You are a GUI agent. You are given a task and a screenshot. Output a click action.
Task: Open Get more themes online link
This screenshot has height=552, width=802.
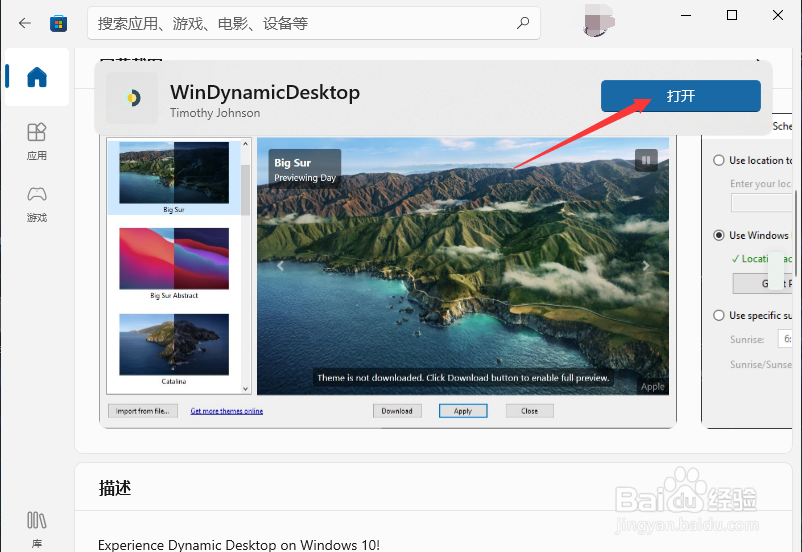227,411
